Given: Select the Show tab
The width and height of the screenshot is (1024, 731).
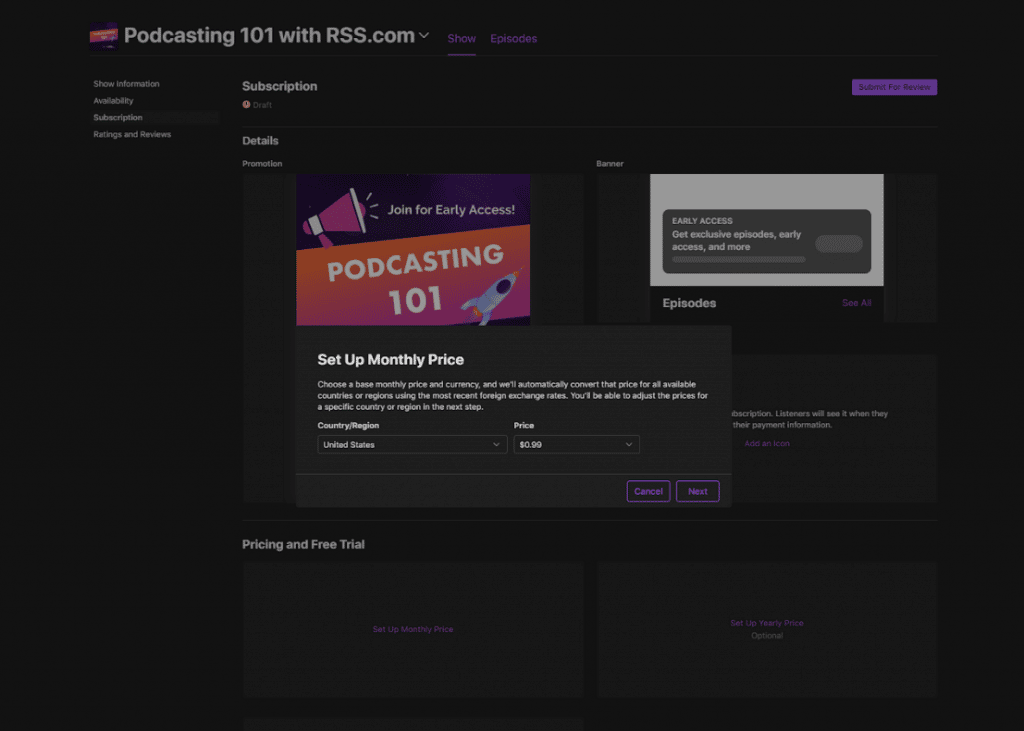Looking at the screenshot, I should click(461, 39).
